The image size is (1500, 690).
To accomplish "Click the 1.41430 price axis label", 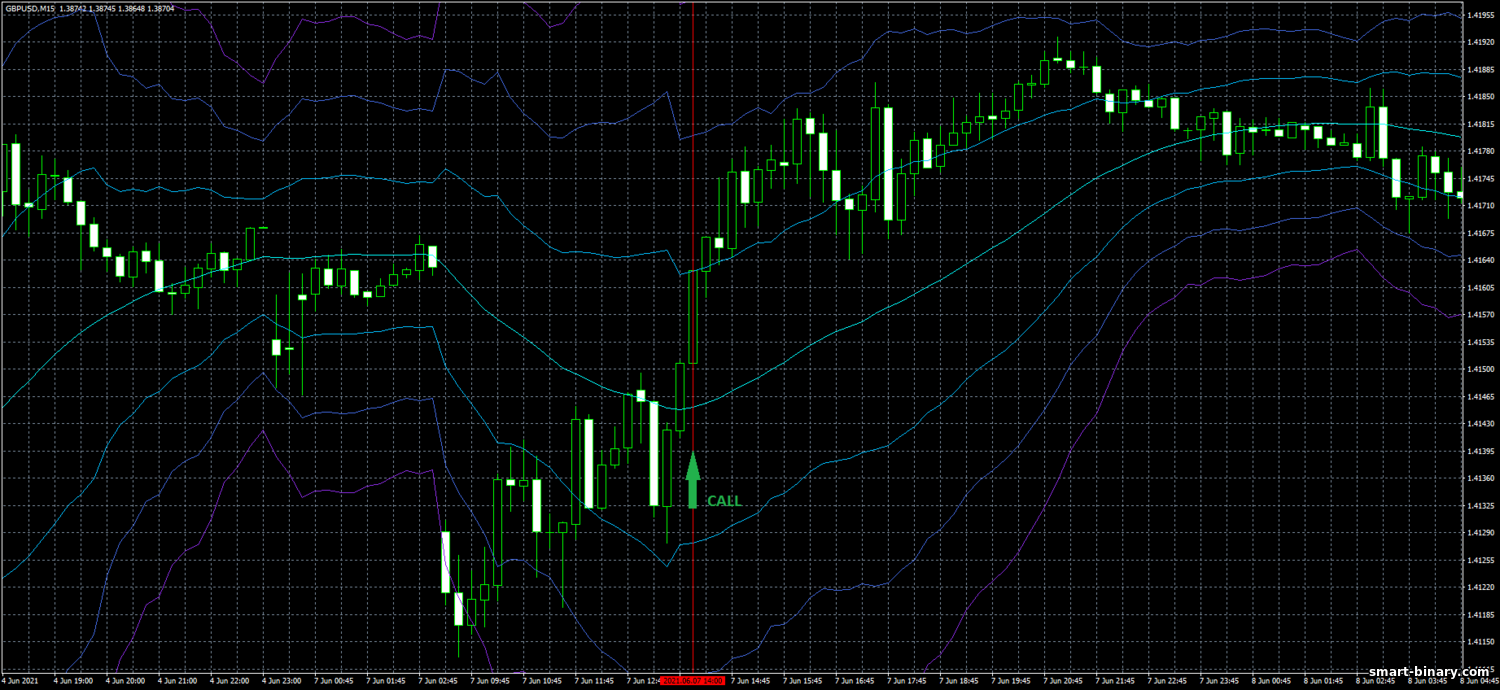I will (x=1479, y=424).
